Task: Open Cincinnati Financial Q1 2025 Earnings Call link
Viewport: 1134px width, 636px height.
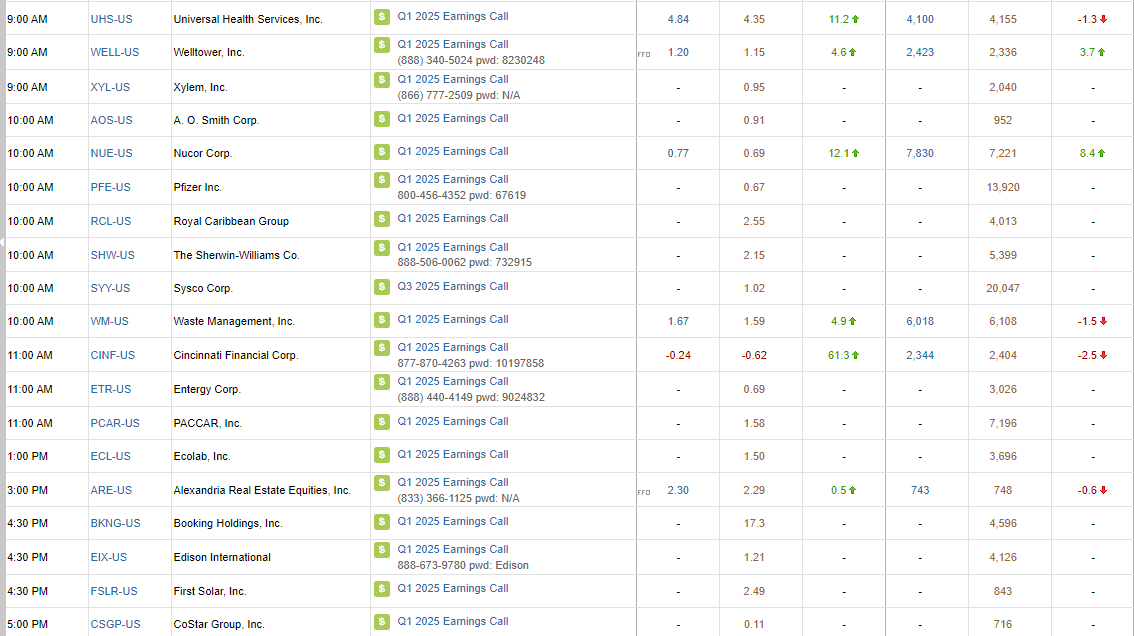Action: (x=453, y=347)
